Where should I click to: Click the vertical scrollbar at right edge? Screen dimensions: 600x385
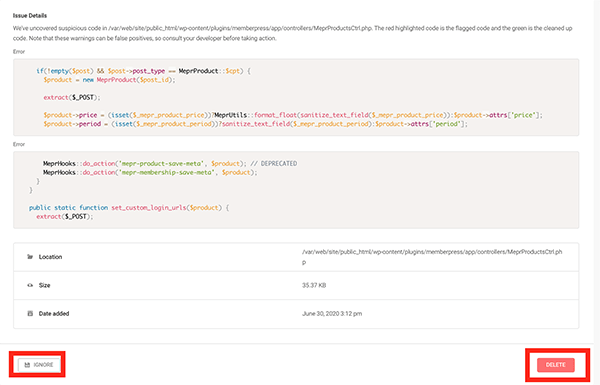tap(597, 172)
